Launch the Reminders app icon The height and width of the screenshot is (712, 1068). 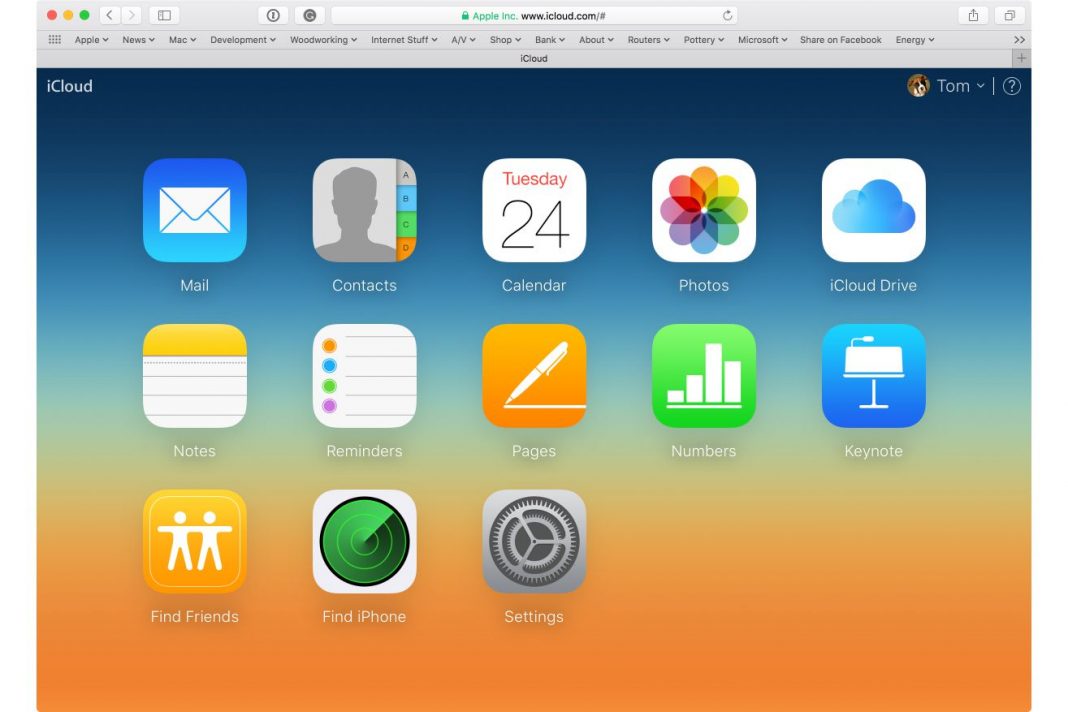pos(364,376)
